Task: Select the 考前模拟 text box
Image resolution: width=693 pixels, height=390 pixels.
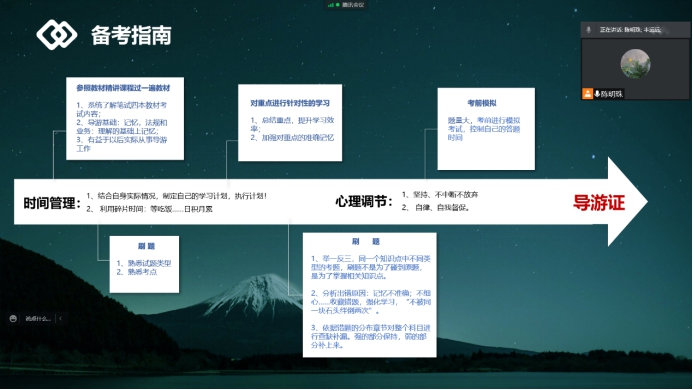Action: [x=486, y=129]
